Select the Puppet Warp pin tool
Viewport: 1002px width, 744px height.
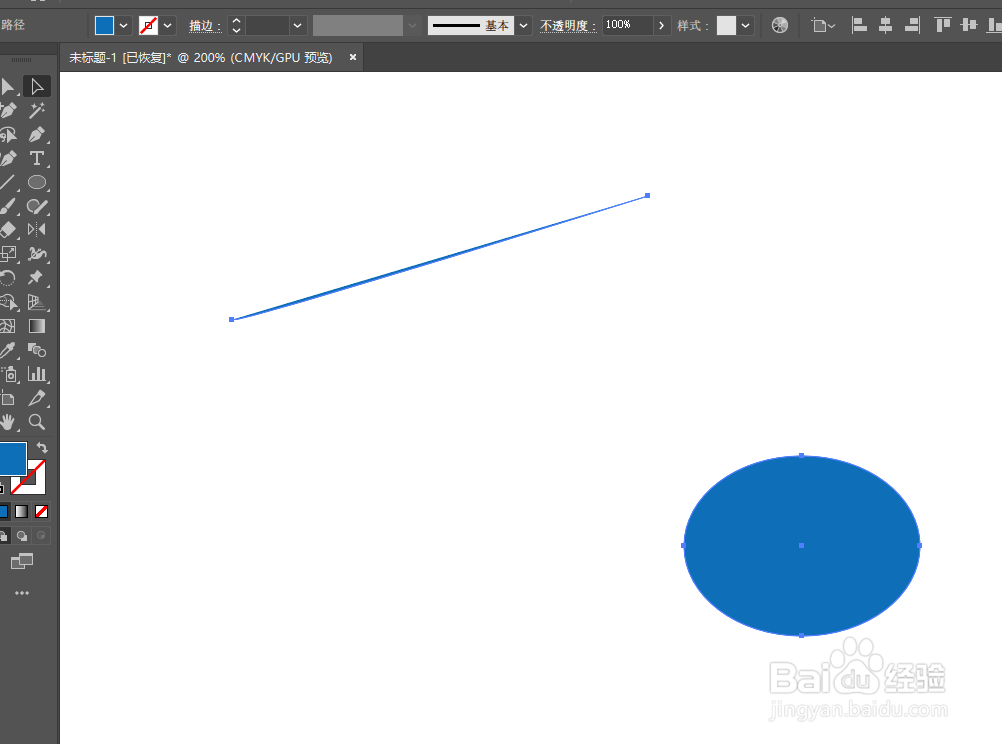pyautogui.click(x=36, y=277)
